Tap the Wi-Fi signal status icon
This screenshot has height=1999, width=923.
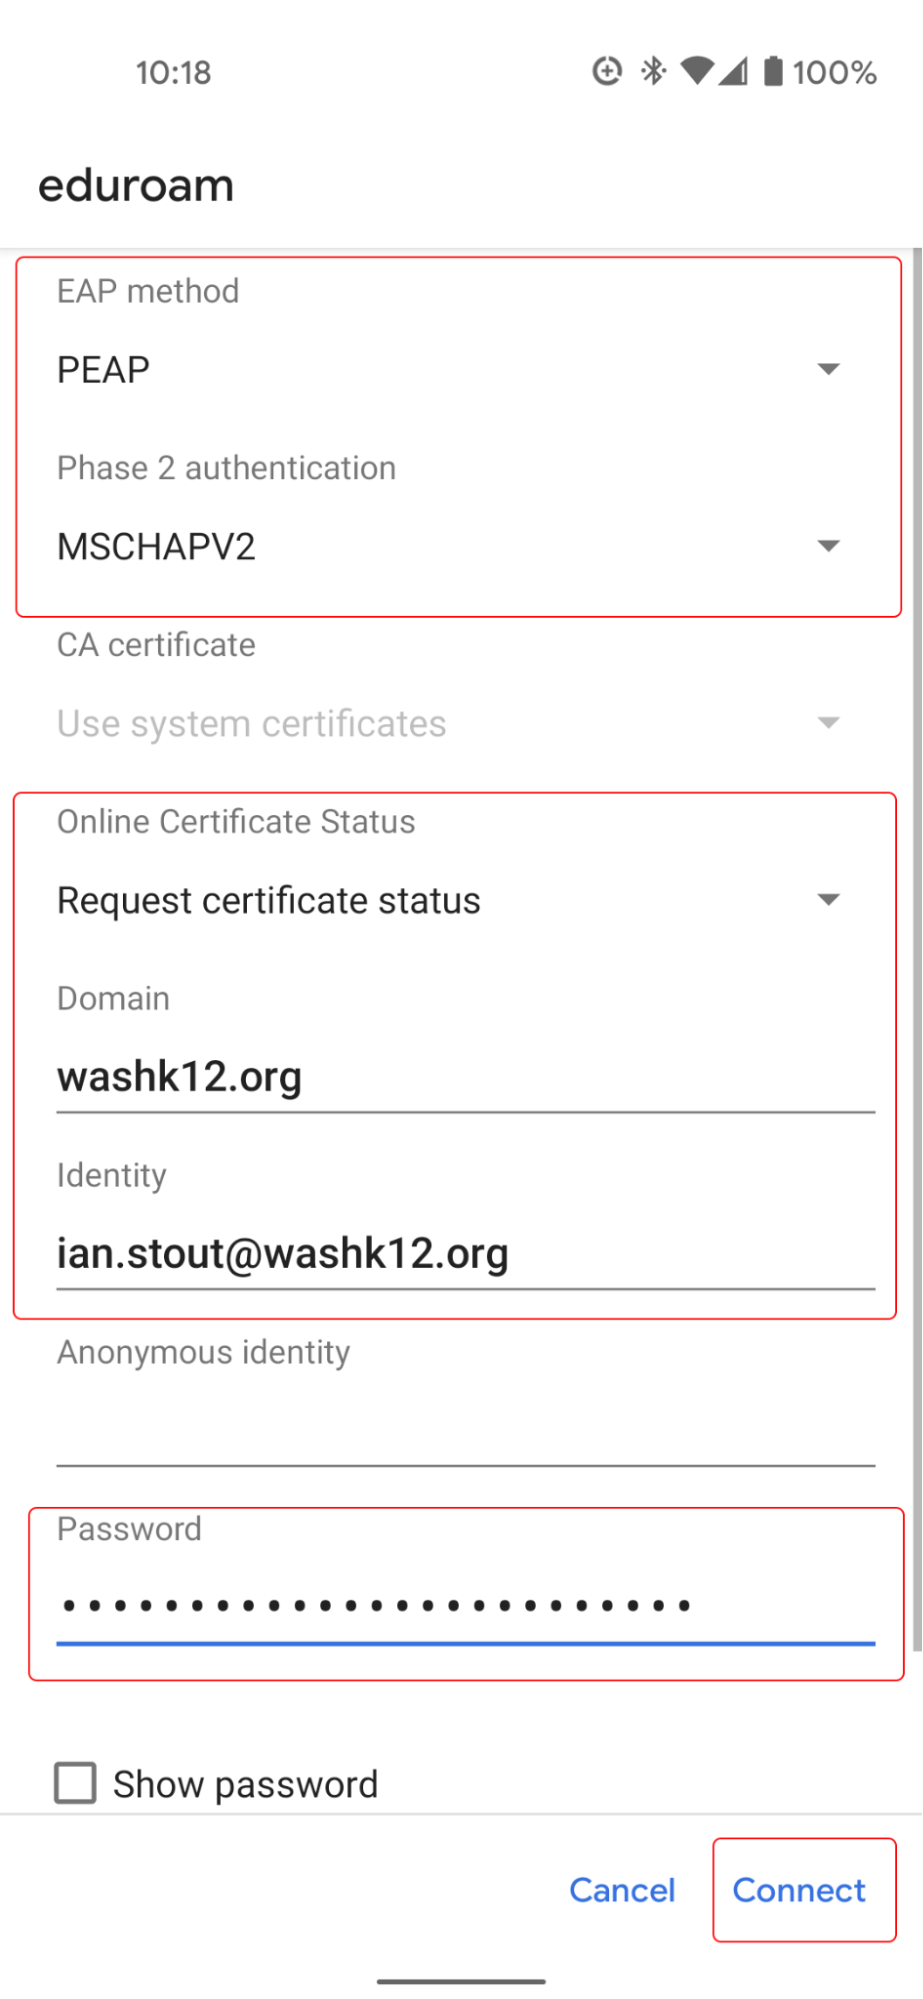(697, 71)
